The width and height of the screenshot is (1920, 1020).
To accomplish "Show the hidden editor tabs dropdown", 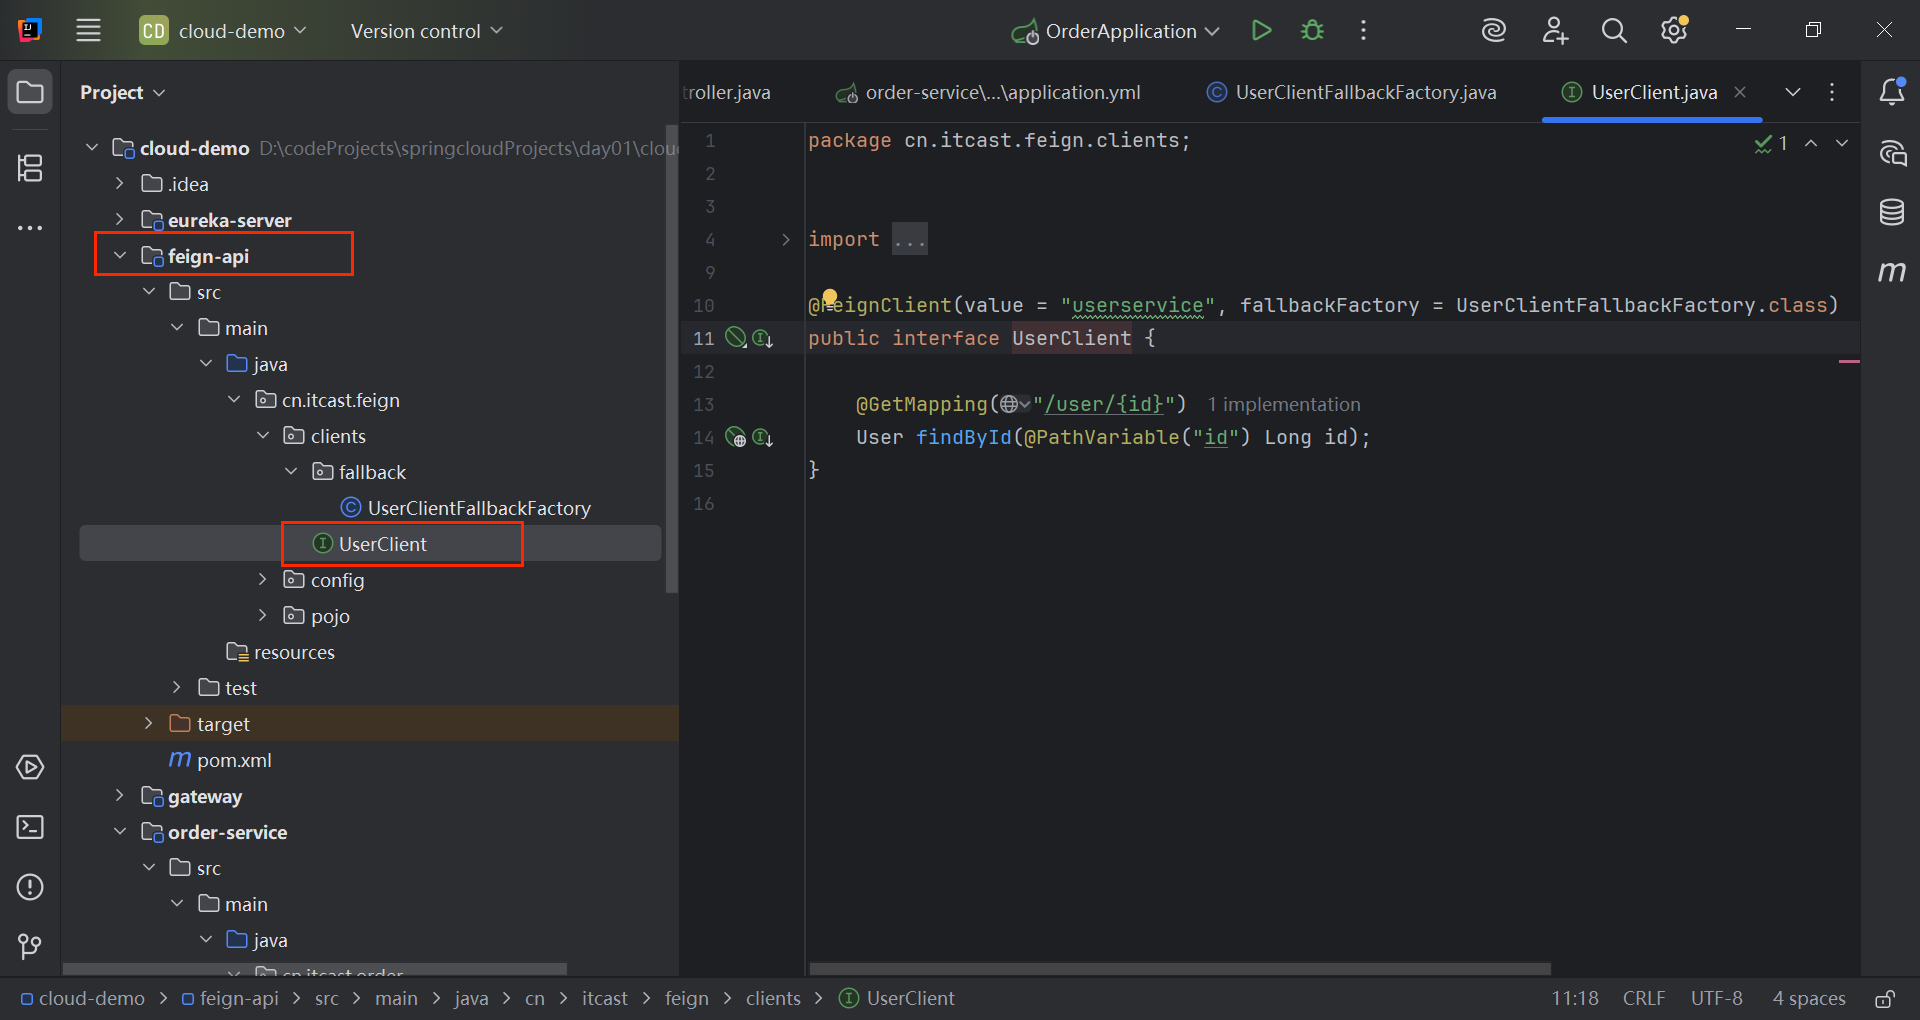I will pyautogui.click(x=1793, y=92).
